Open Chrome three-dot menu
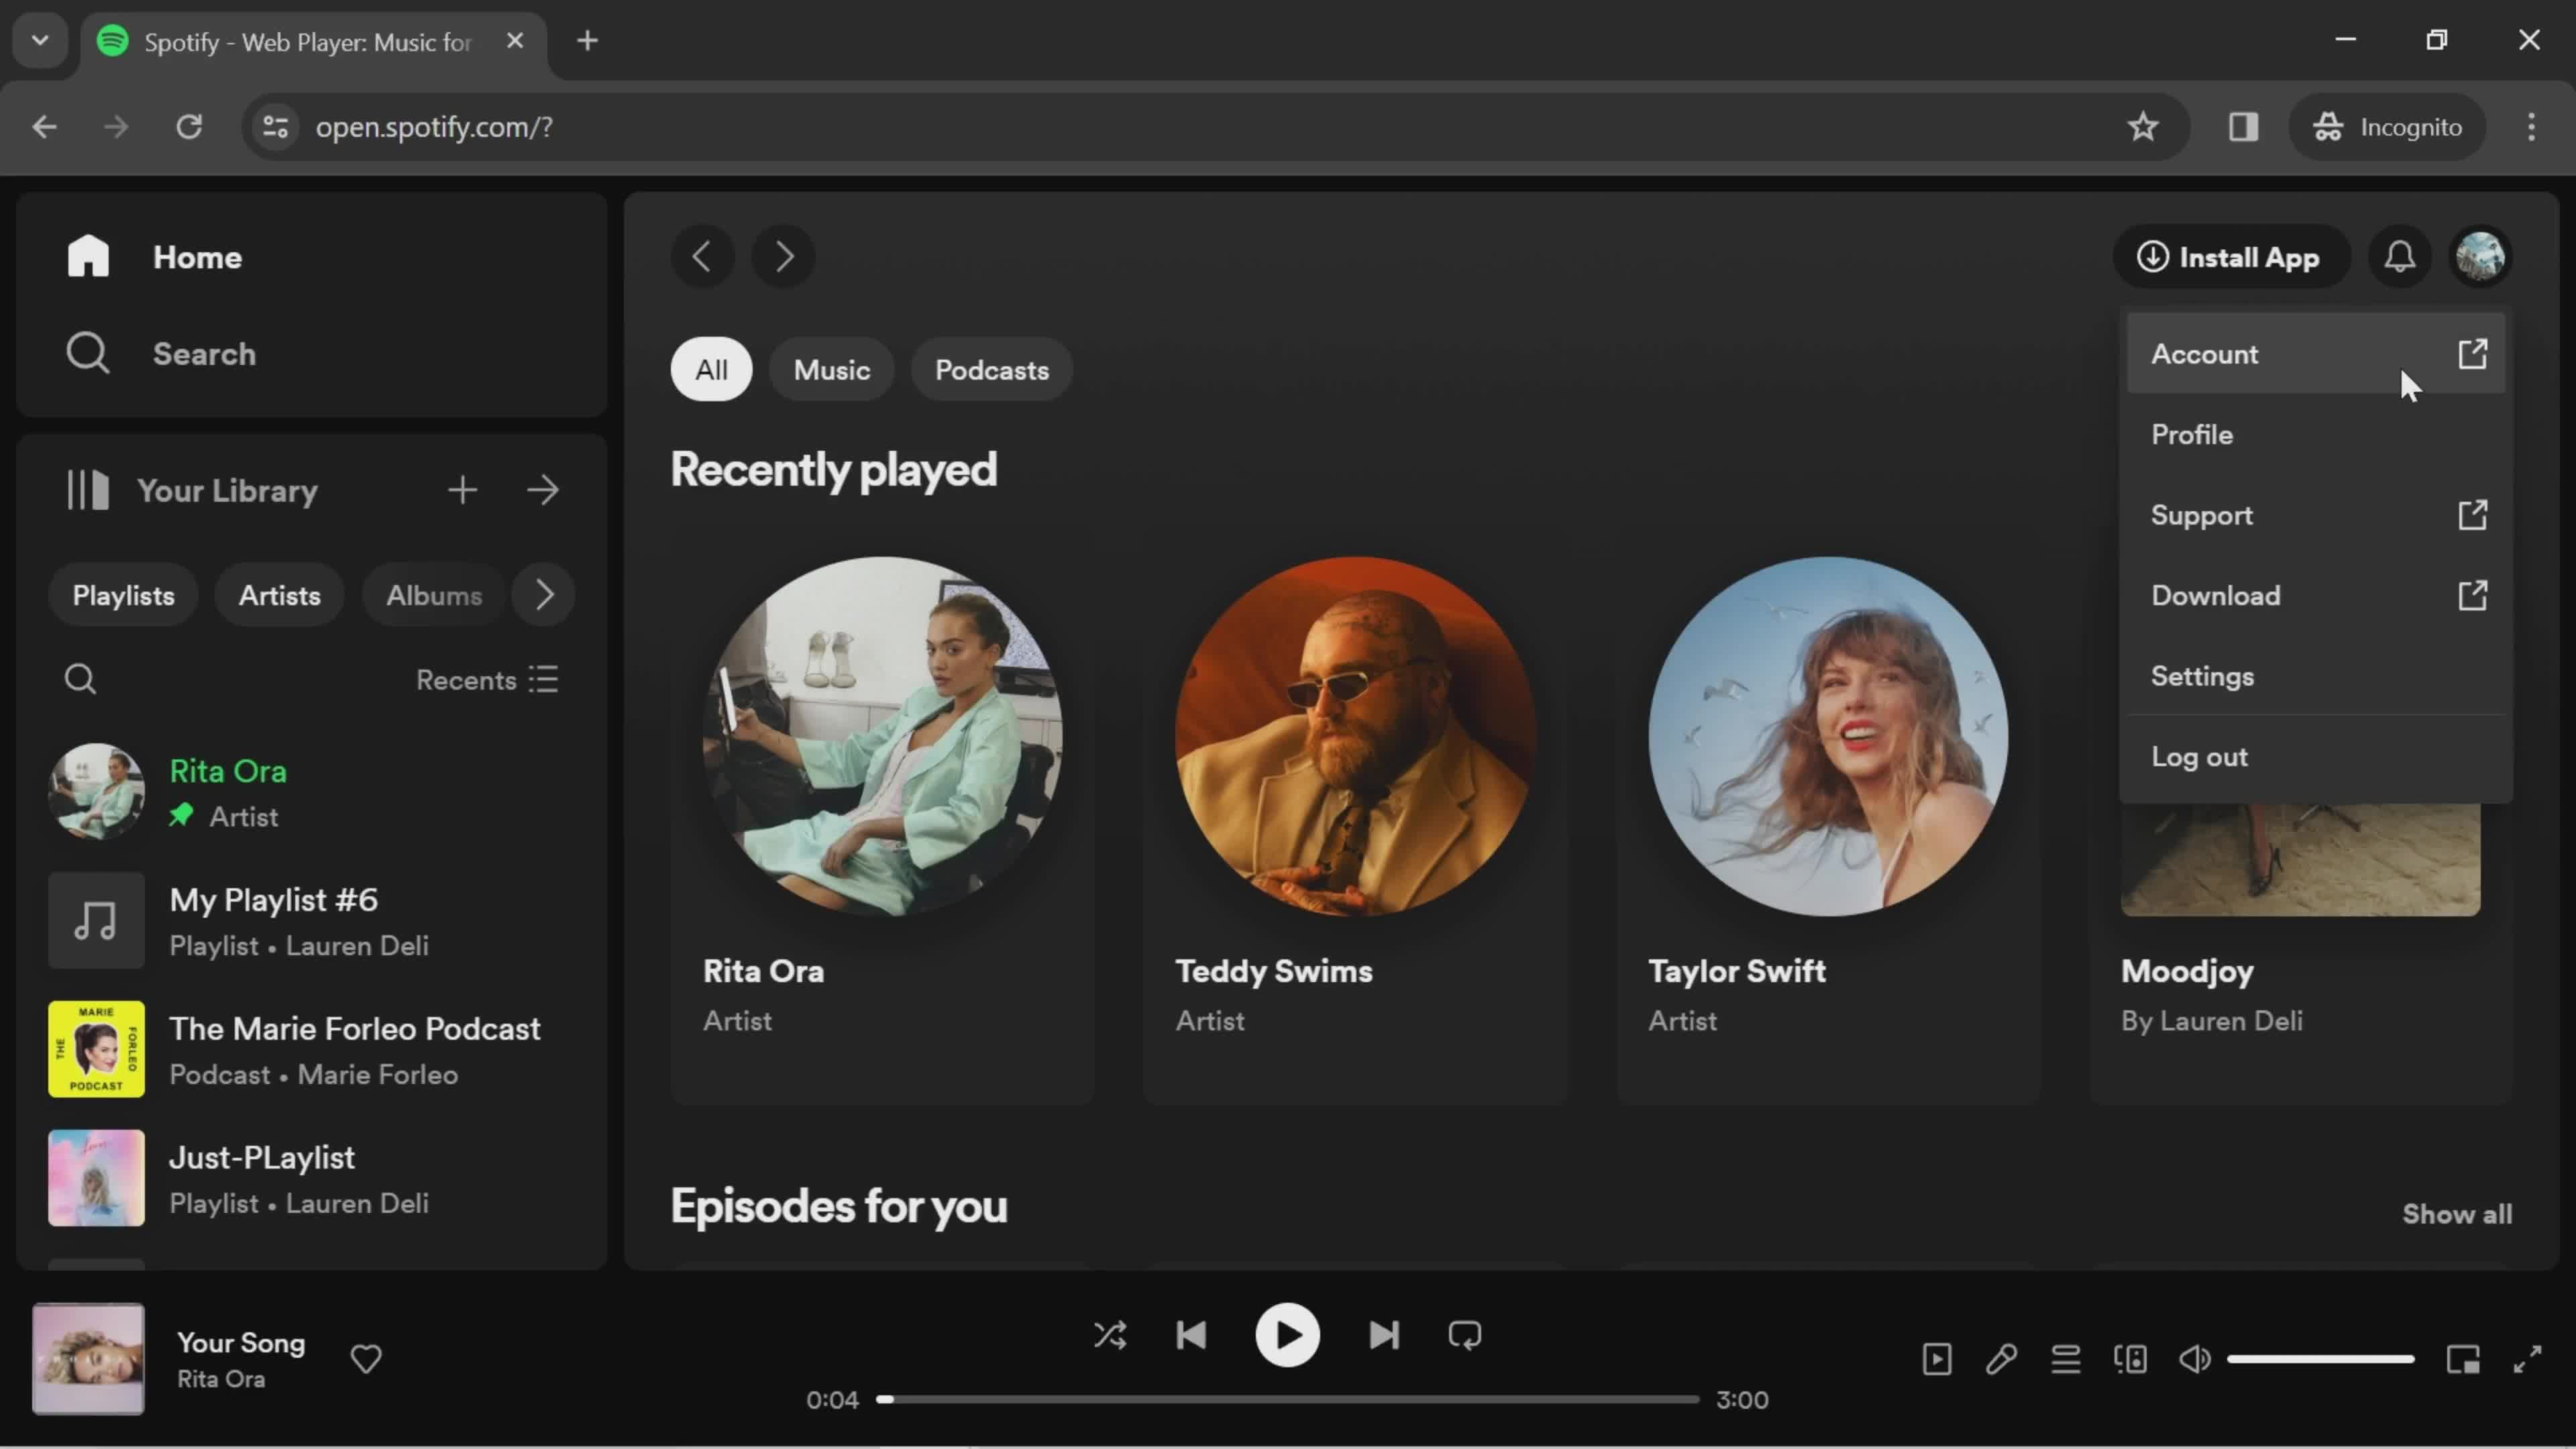2576x1449 pixels. click(x=2531, y=127)
